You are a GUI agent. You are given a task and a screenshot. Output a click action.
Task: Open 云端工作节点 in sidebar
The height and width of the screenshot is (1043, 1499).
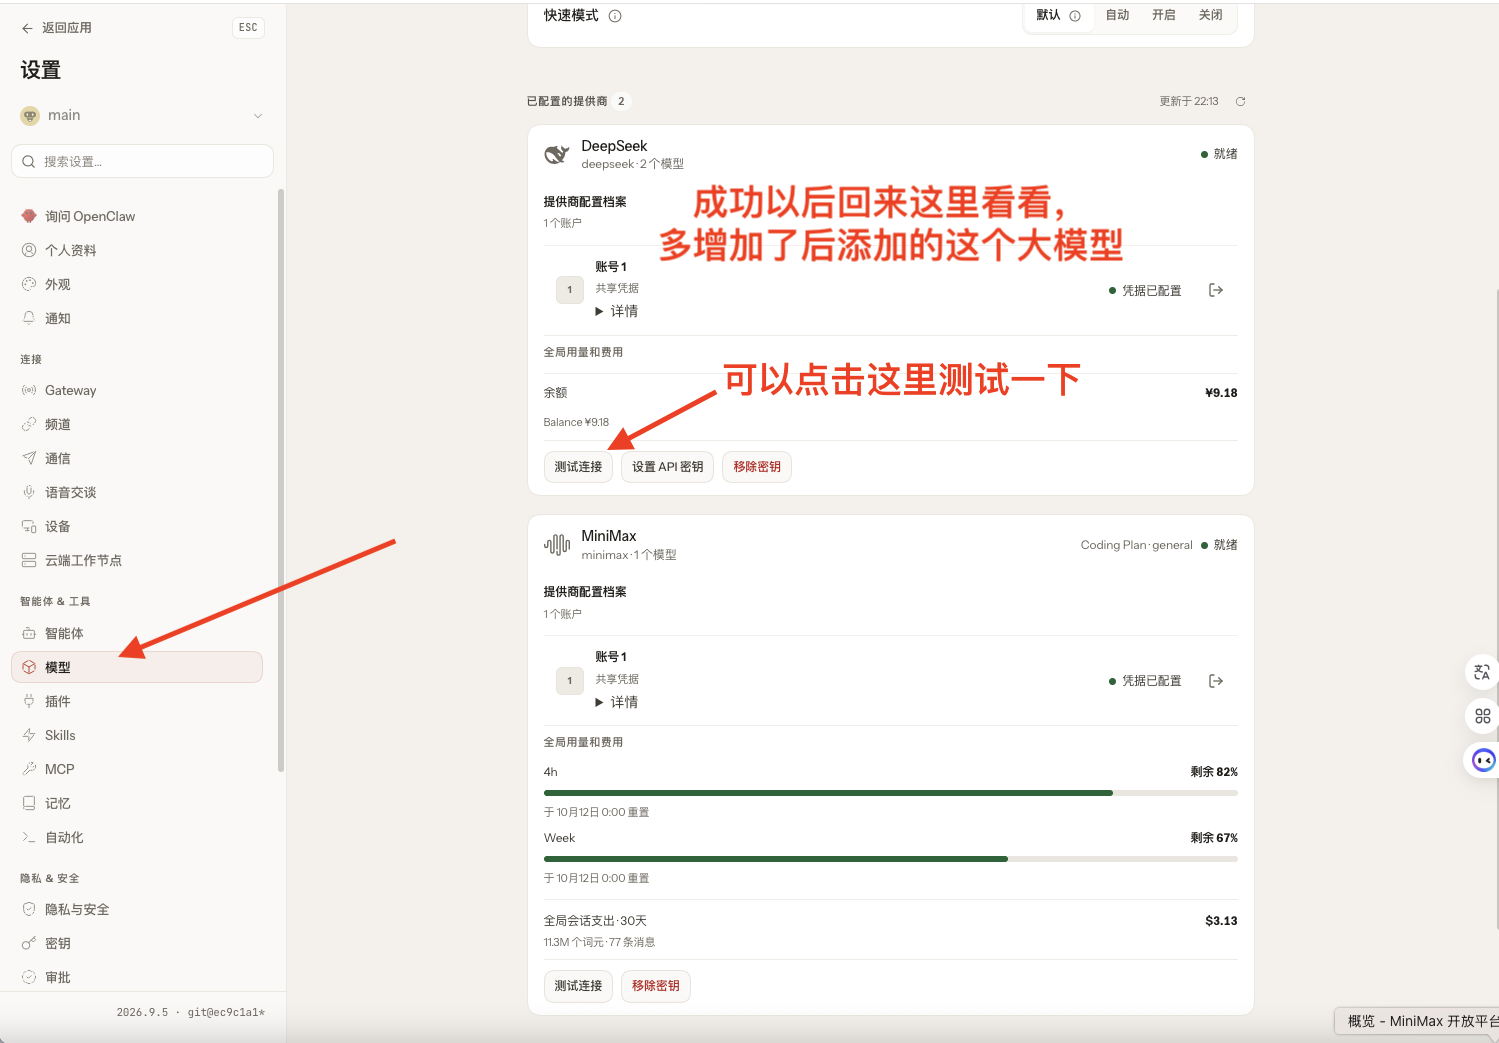[137, 560]
